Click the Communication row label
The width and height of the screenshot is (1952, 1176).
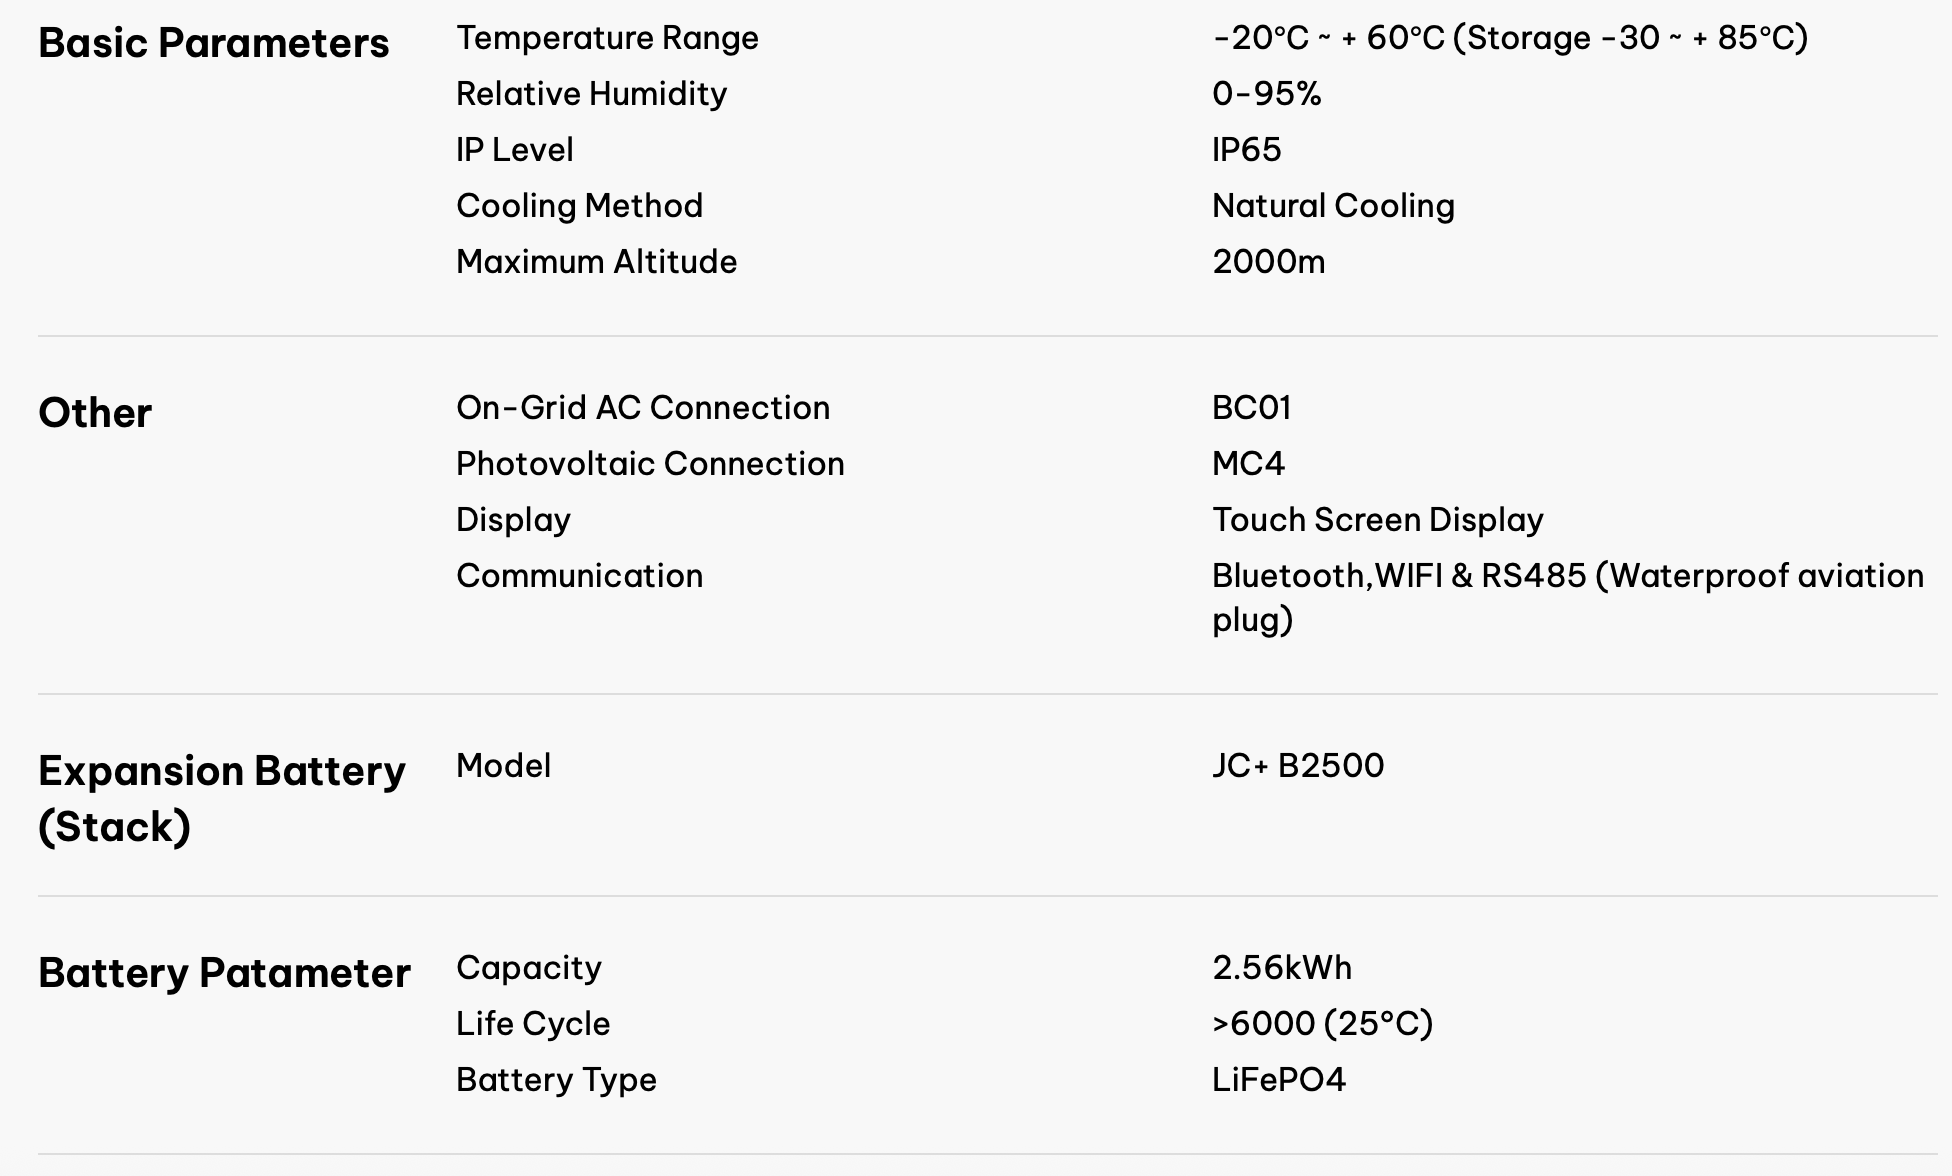pos(579,576)
